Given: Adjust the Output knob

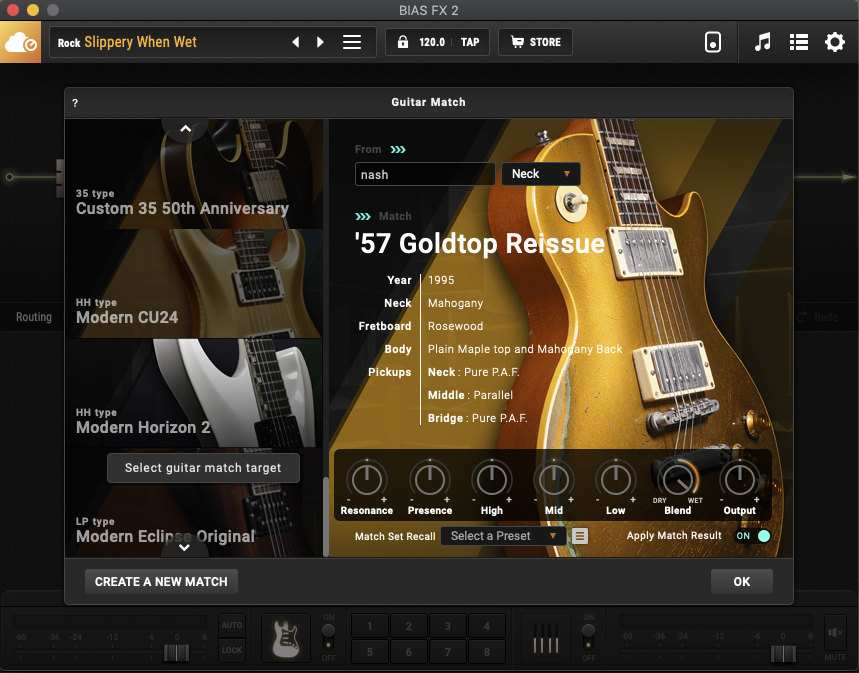Looking at the screenshot, I should click(740, 480).
